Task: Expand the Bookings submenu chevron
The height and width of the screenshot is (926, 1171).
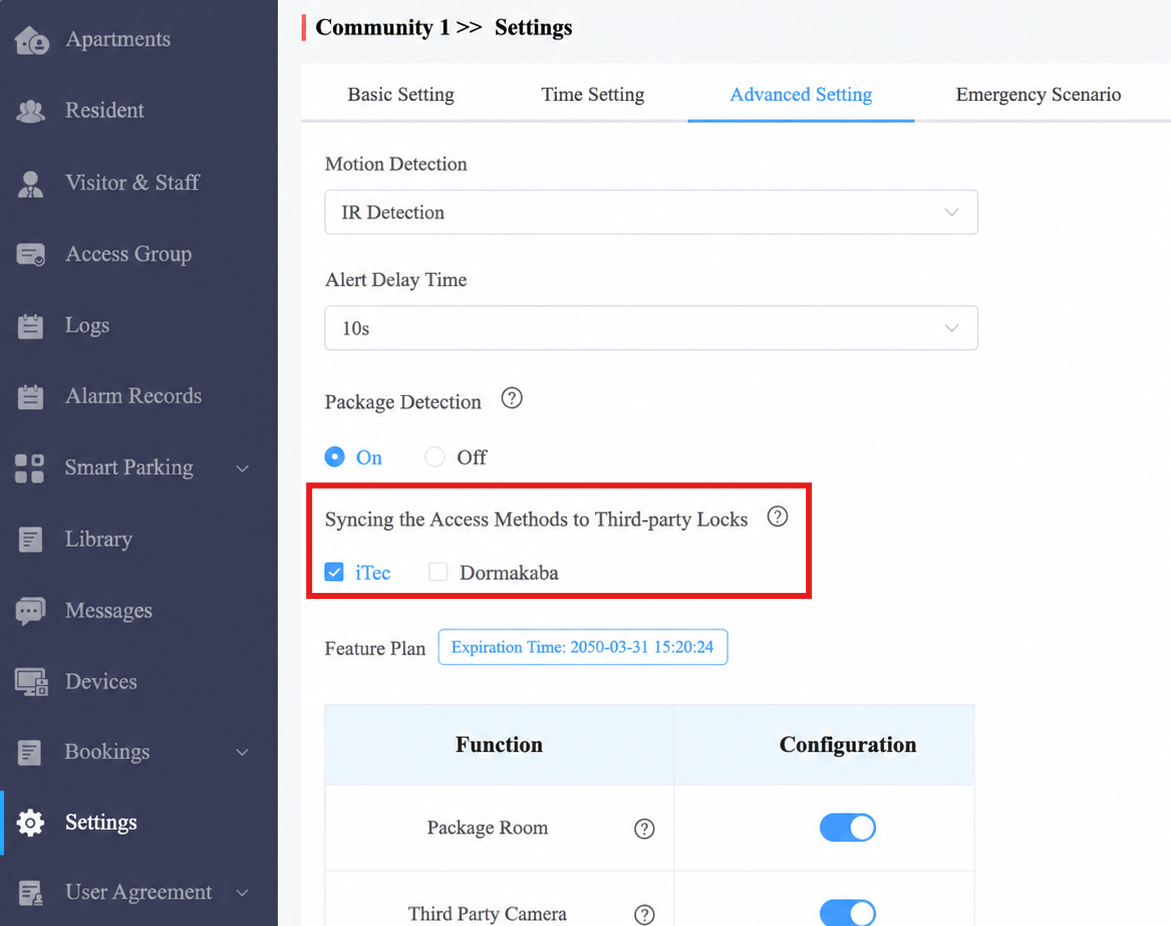Action: coord(242,752)
